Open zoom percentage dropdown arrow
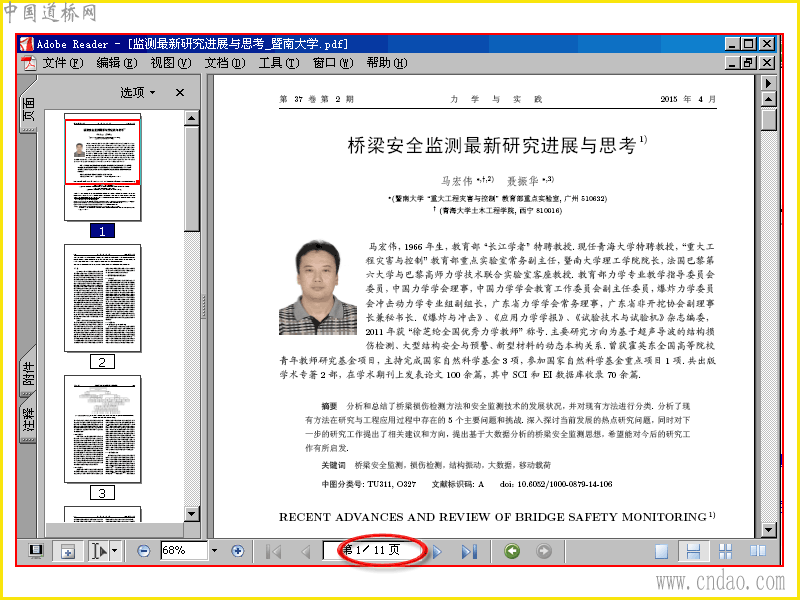This screenshot has height=600, width=800. [x=215, y=551]
